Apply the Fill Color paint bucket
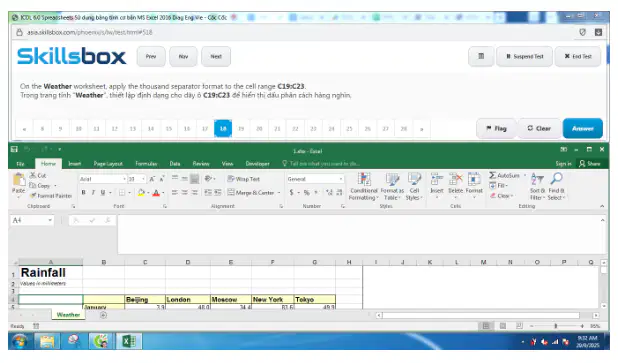This screenshot has height=363, width=618. pos(141,192)
